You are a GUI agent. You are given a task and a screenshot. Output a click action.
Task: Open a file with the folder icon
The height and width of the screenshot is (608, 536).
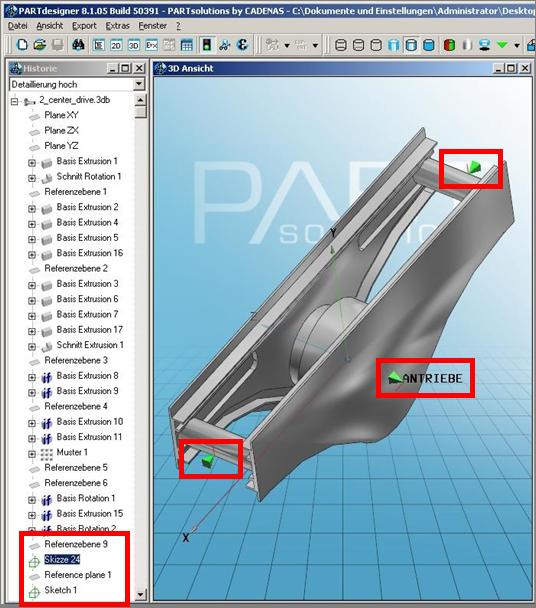(x=40, y=45)
